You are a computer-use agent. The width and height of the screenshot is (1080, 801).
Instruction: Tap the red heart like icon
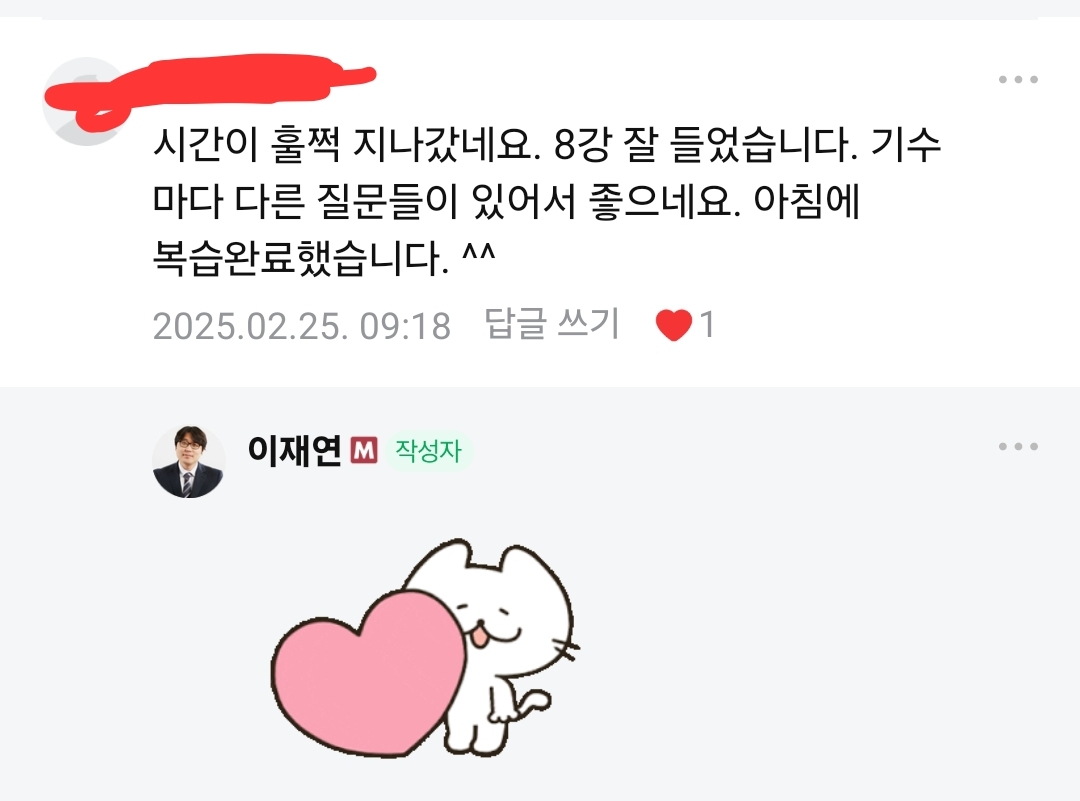pyautogui.click(x=674, y=325)
